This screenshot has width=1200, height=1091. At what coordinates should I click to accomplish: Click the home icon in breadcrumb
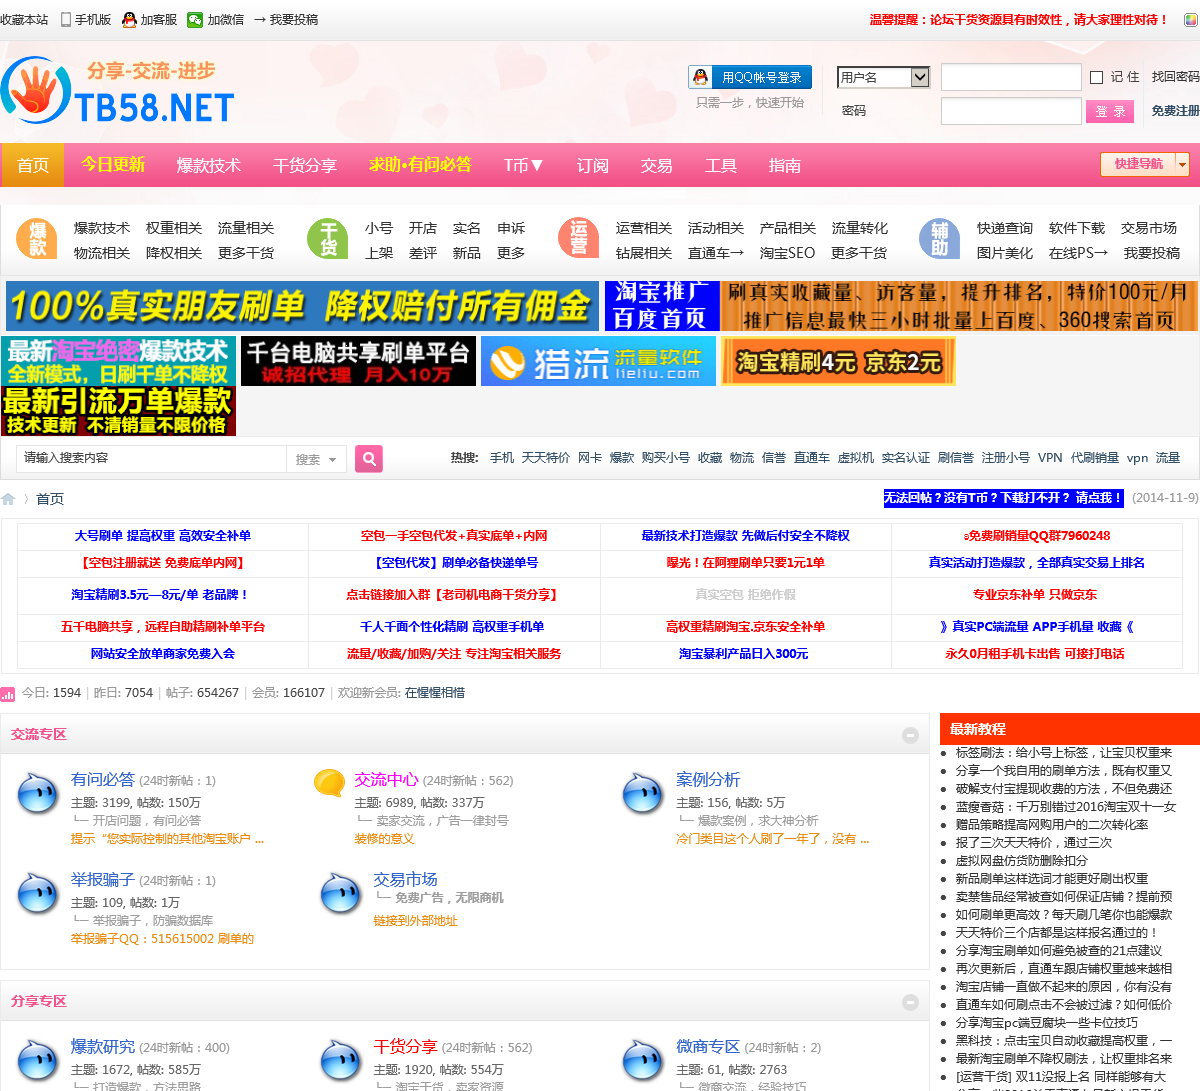(8, 499)
